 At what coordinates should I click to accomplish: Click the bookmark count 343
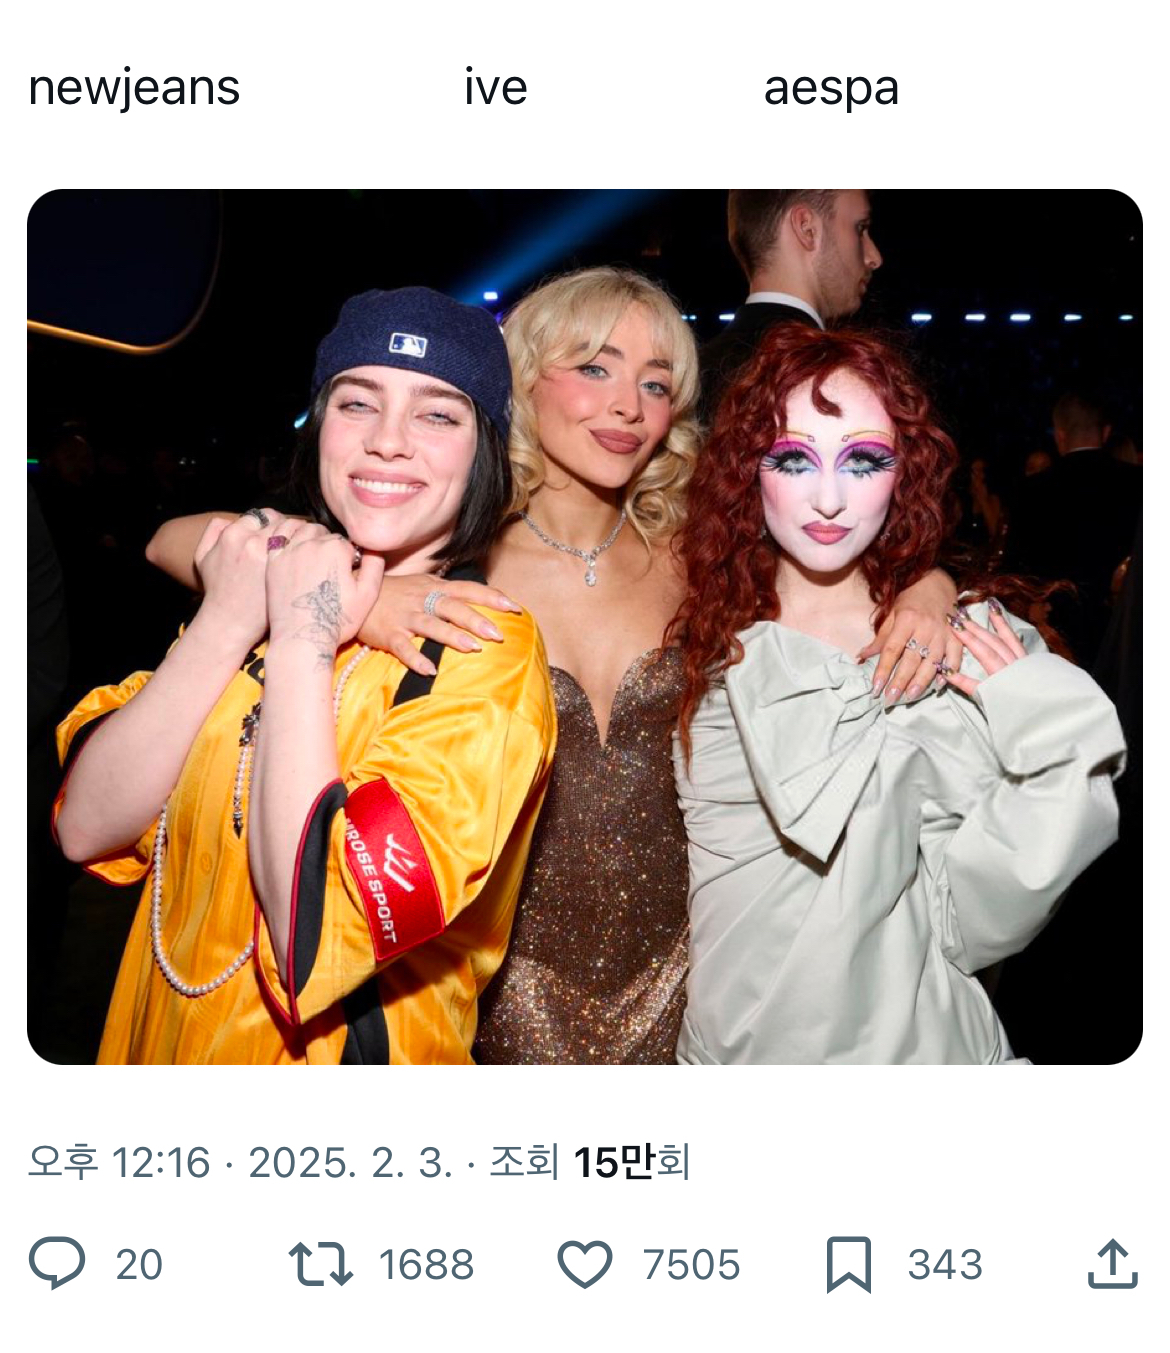[x=945, y=1265]
